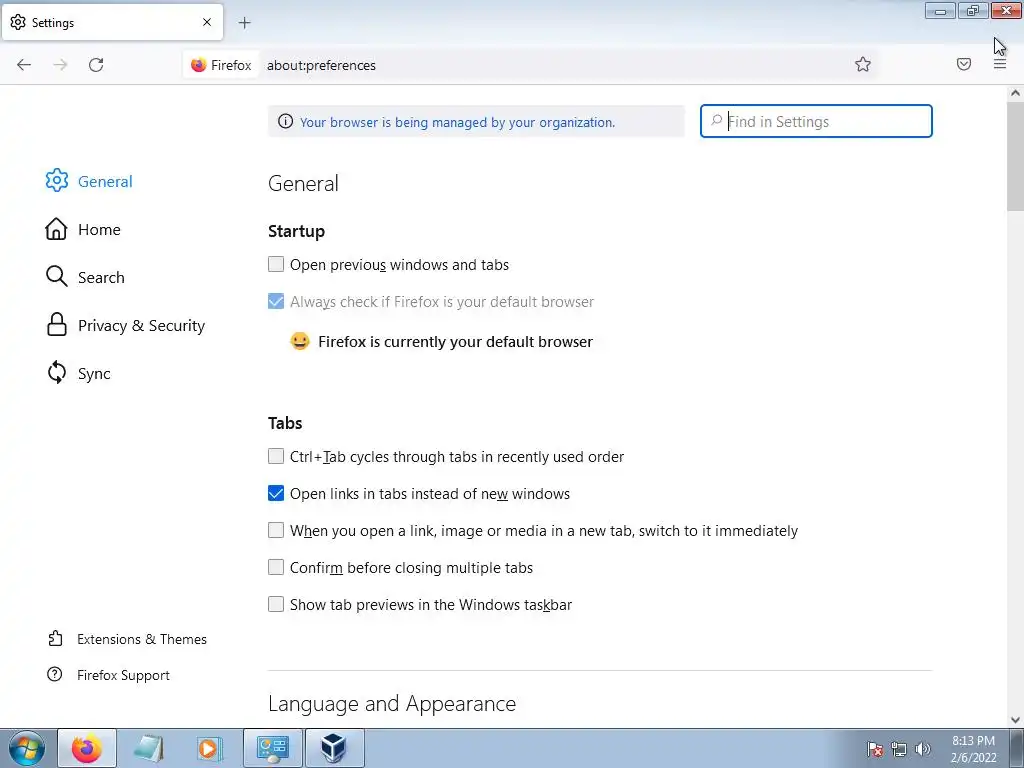Click the question mark support icon
This screenshot has height=768, width=1024.
pos(55,675)
